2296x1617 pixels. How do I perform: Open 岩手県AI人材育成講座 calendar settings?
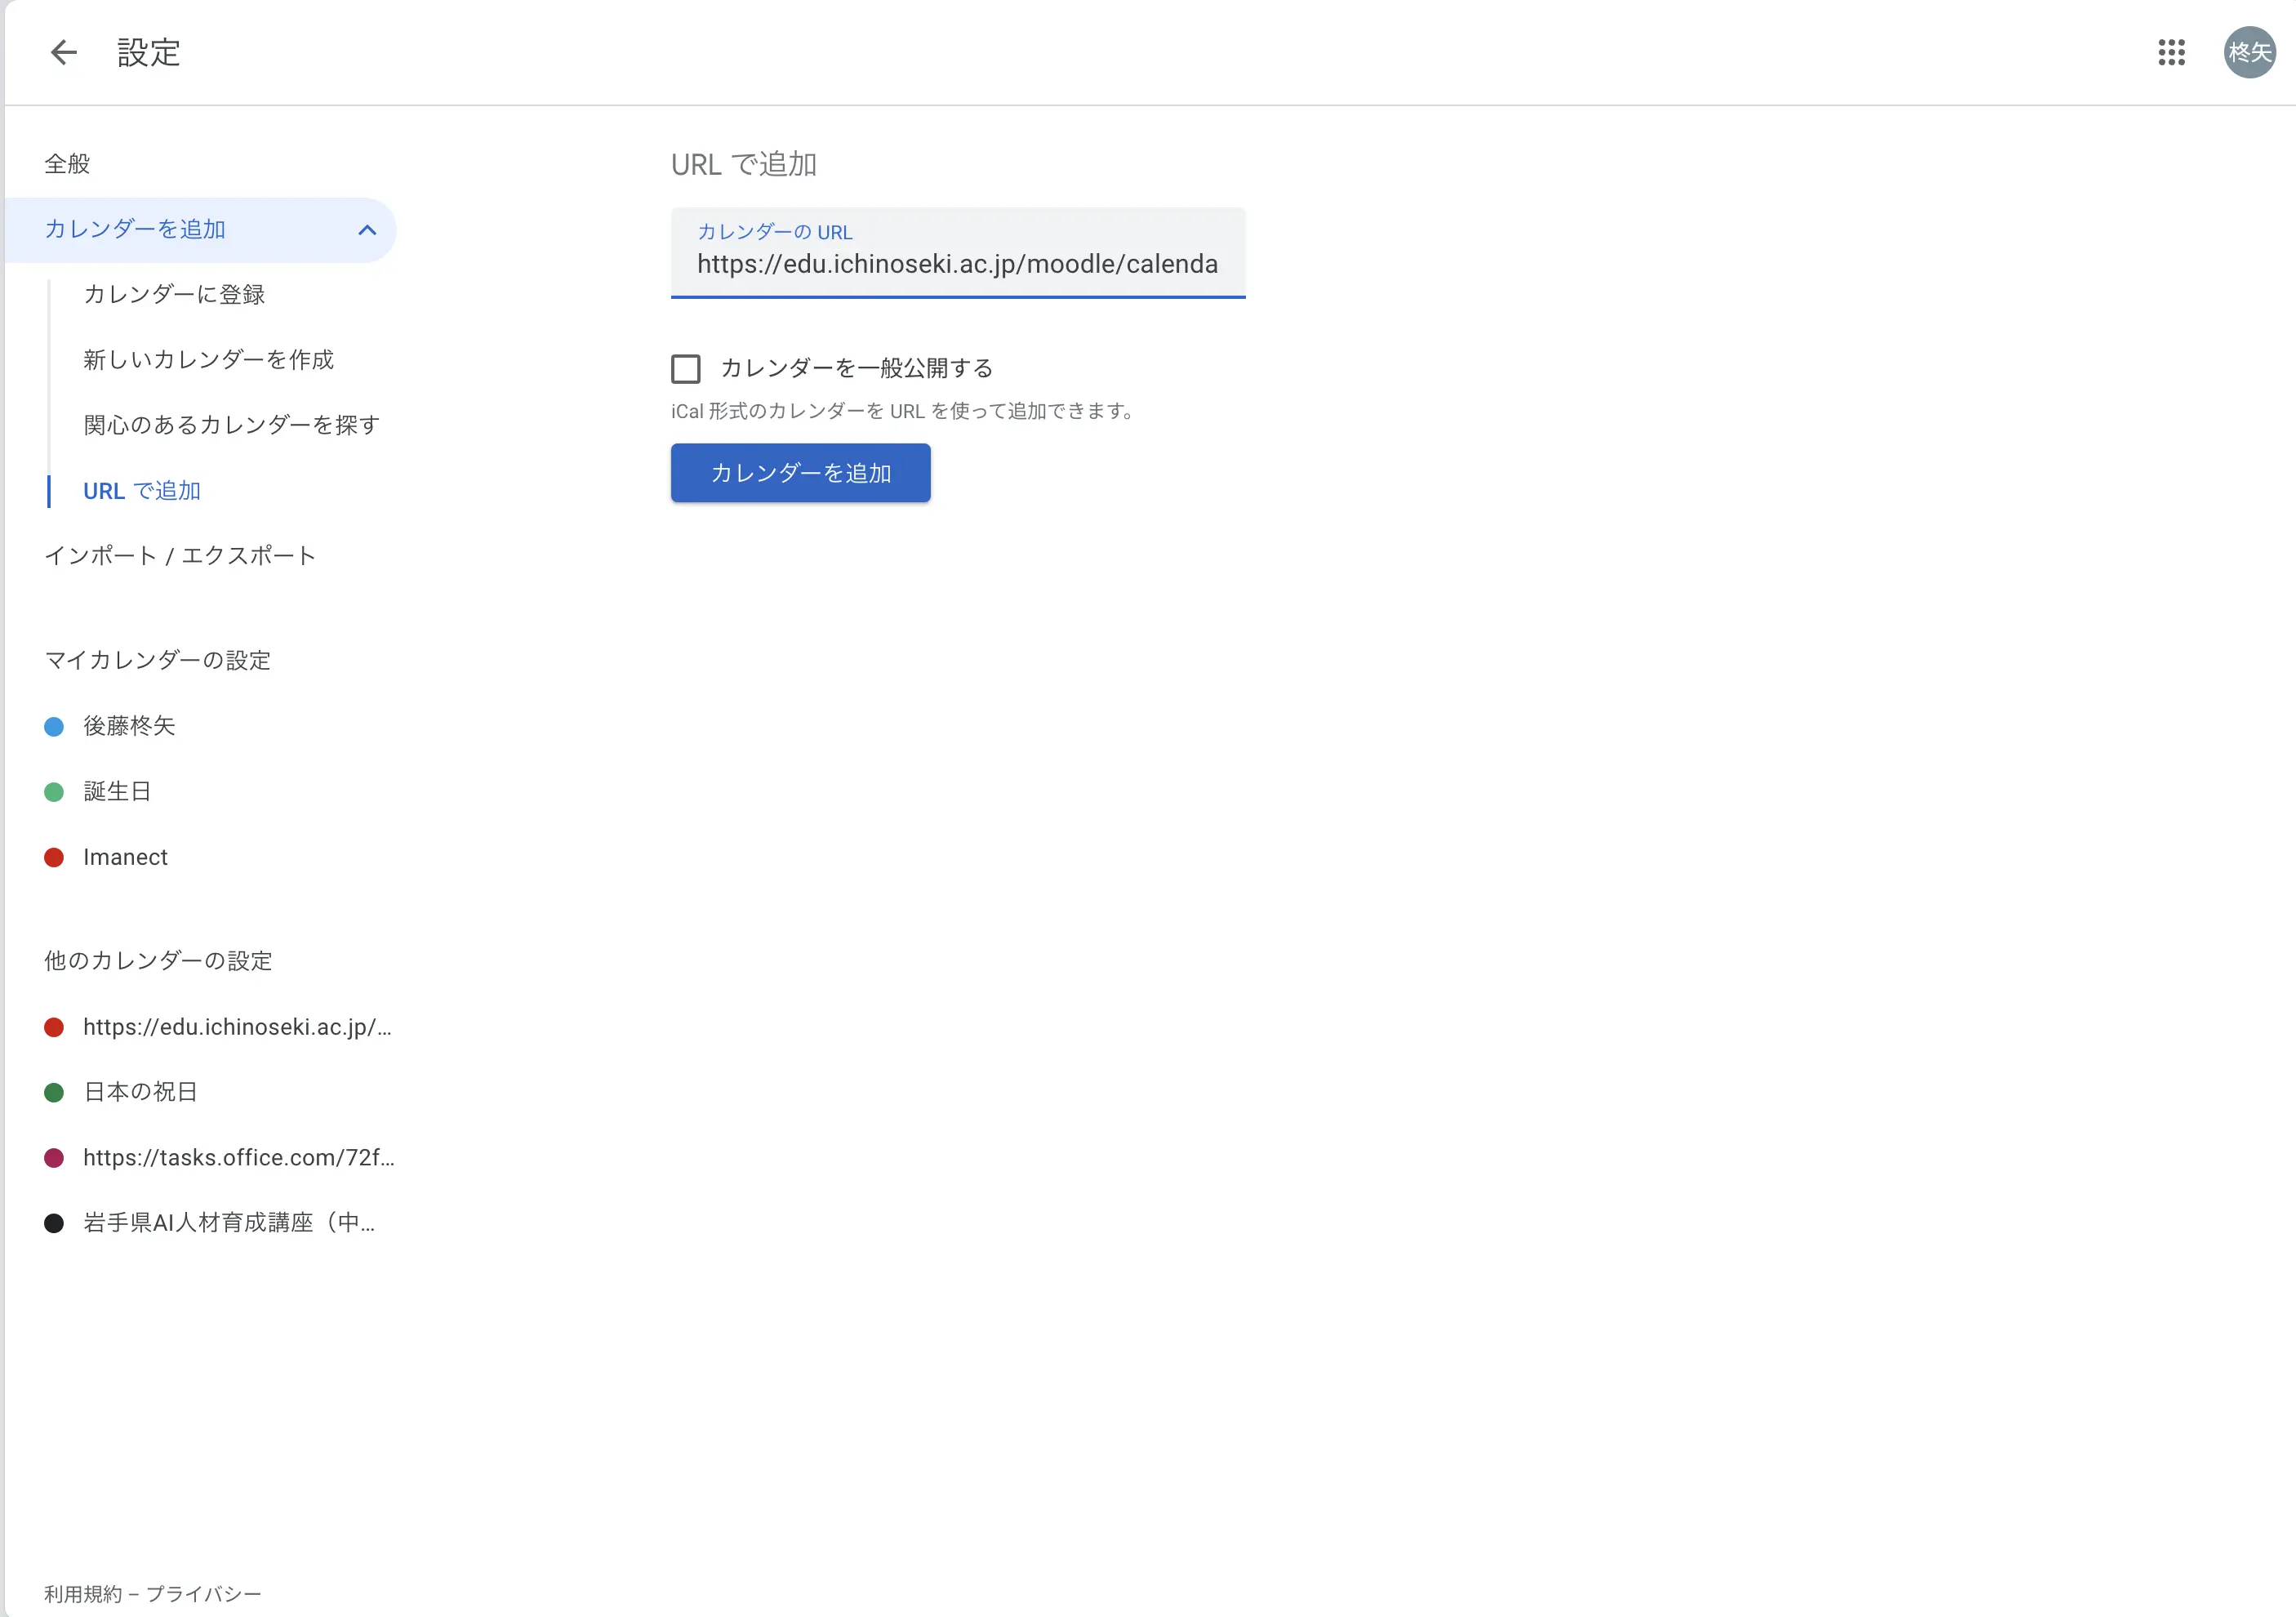(229, 1223)
